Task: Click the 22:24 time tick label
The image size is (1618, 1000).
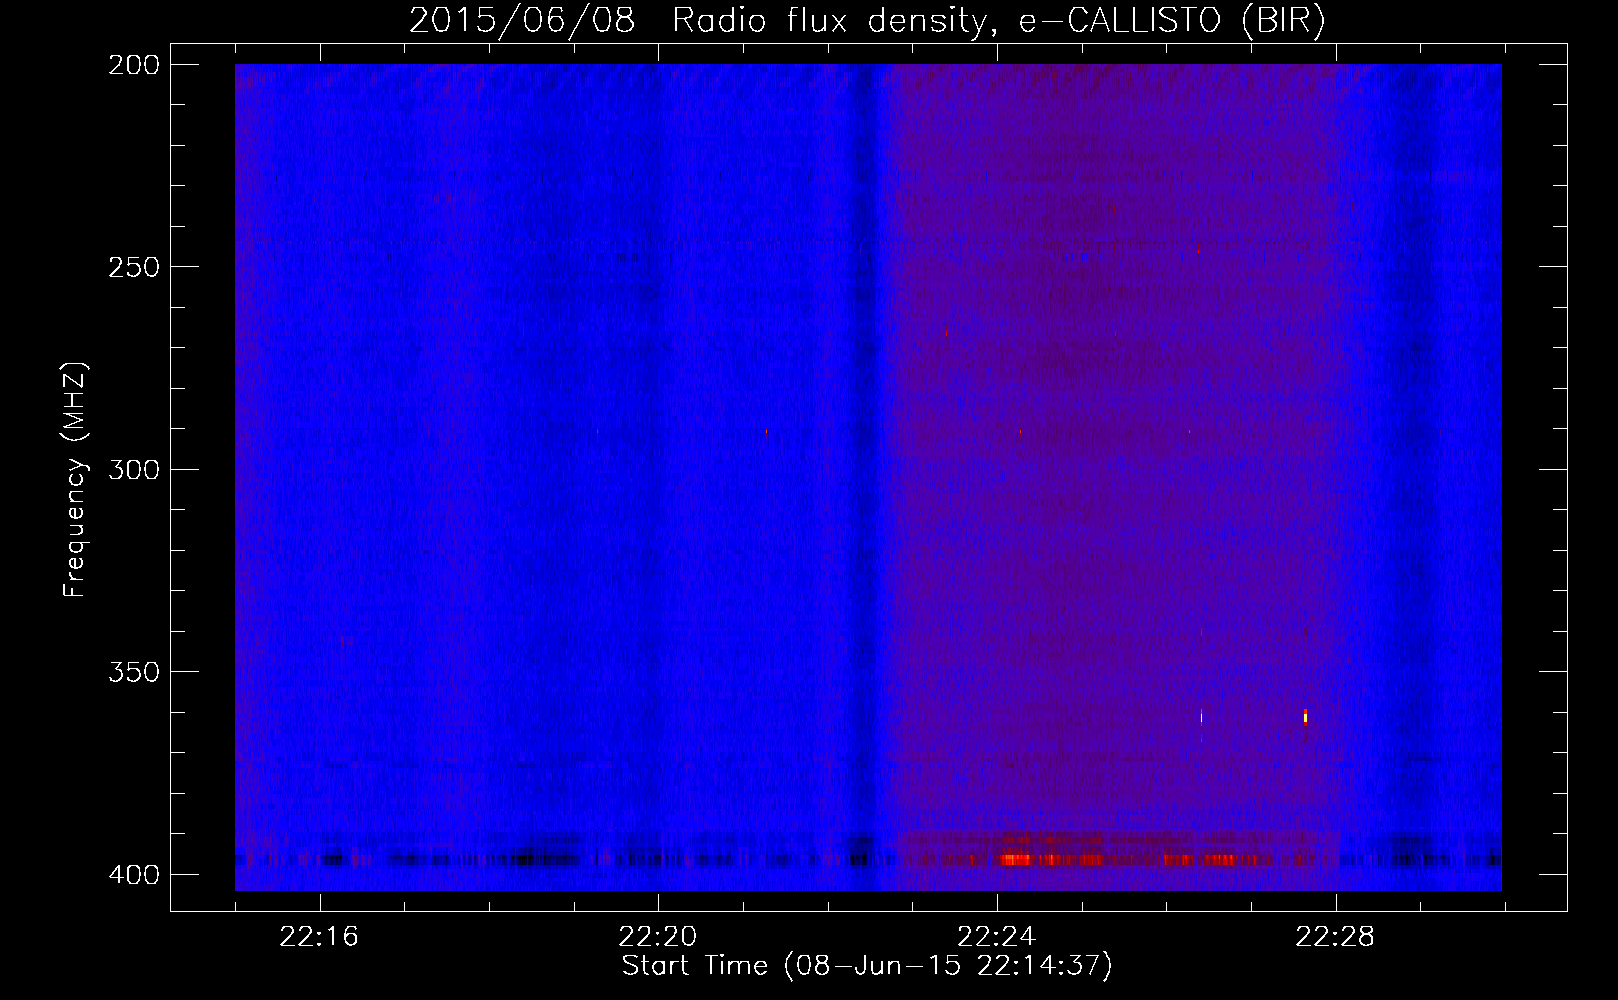Action: [997, 936]
